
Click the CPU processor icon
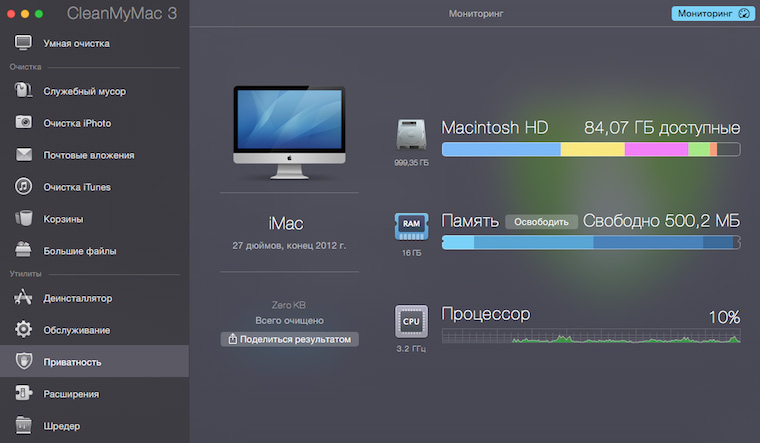click(x=411, y=321)
